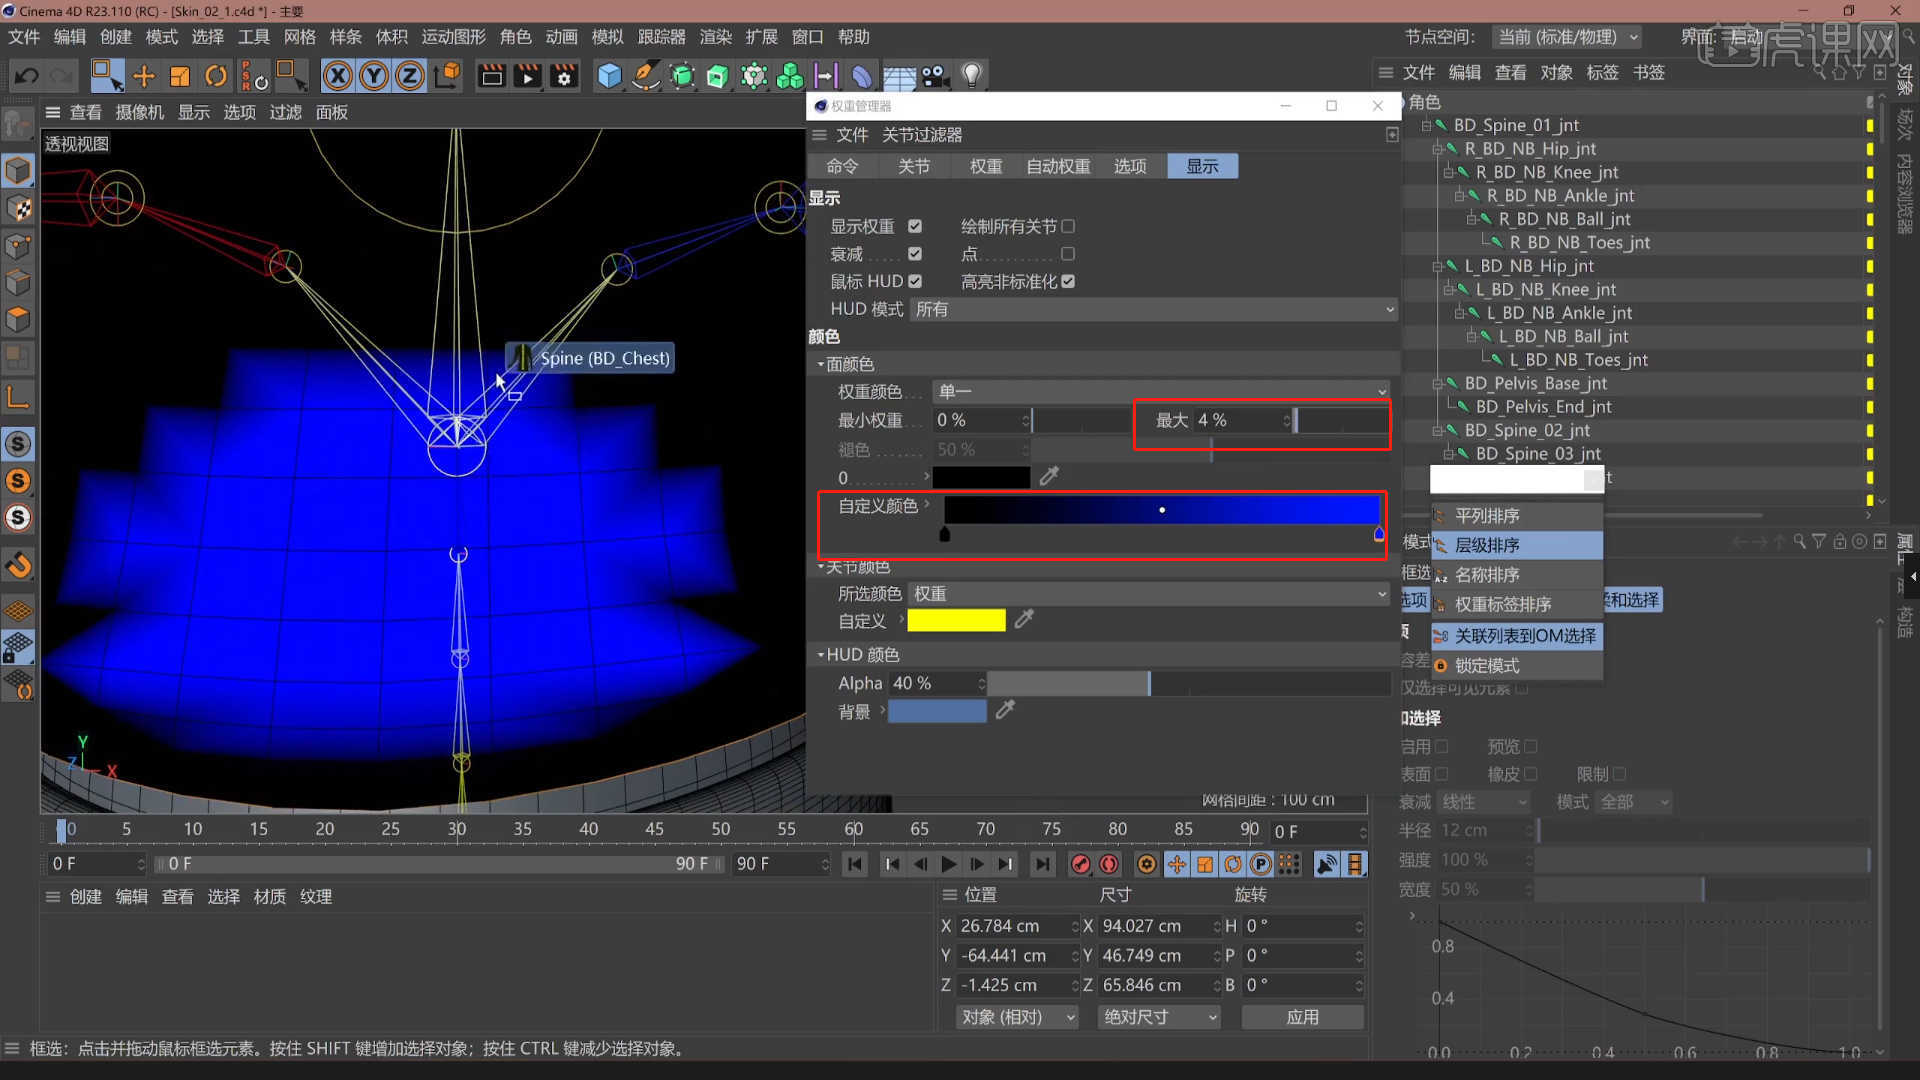
Task: Click frame 30 on the timeline ruler
Action: 457,829
